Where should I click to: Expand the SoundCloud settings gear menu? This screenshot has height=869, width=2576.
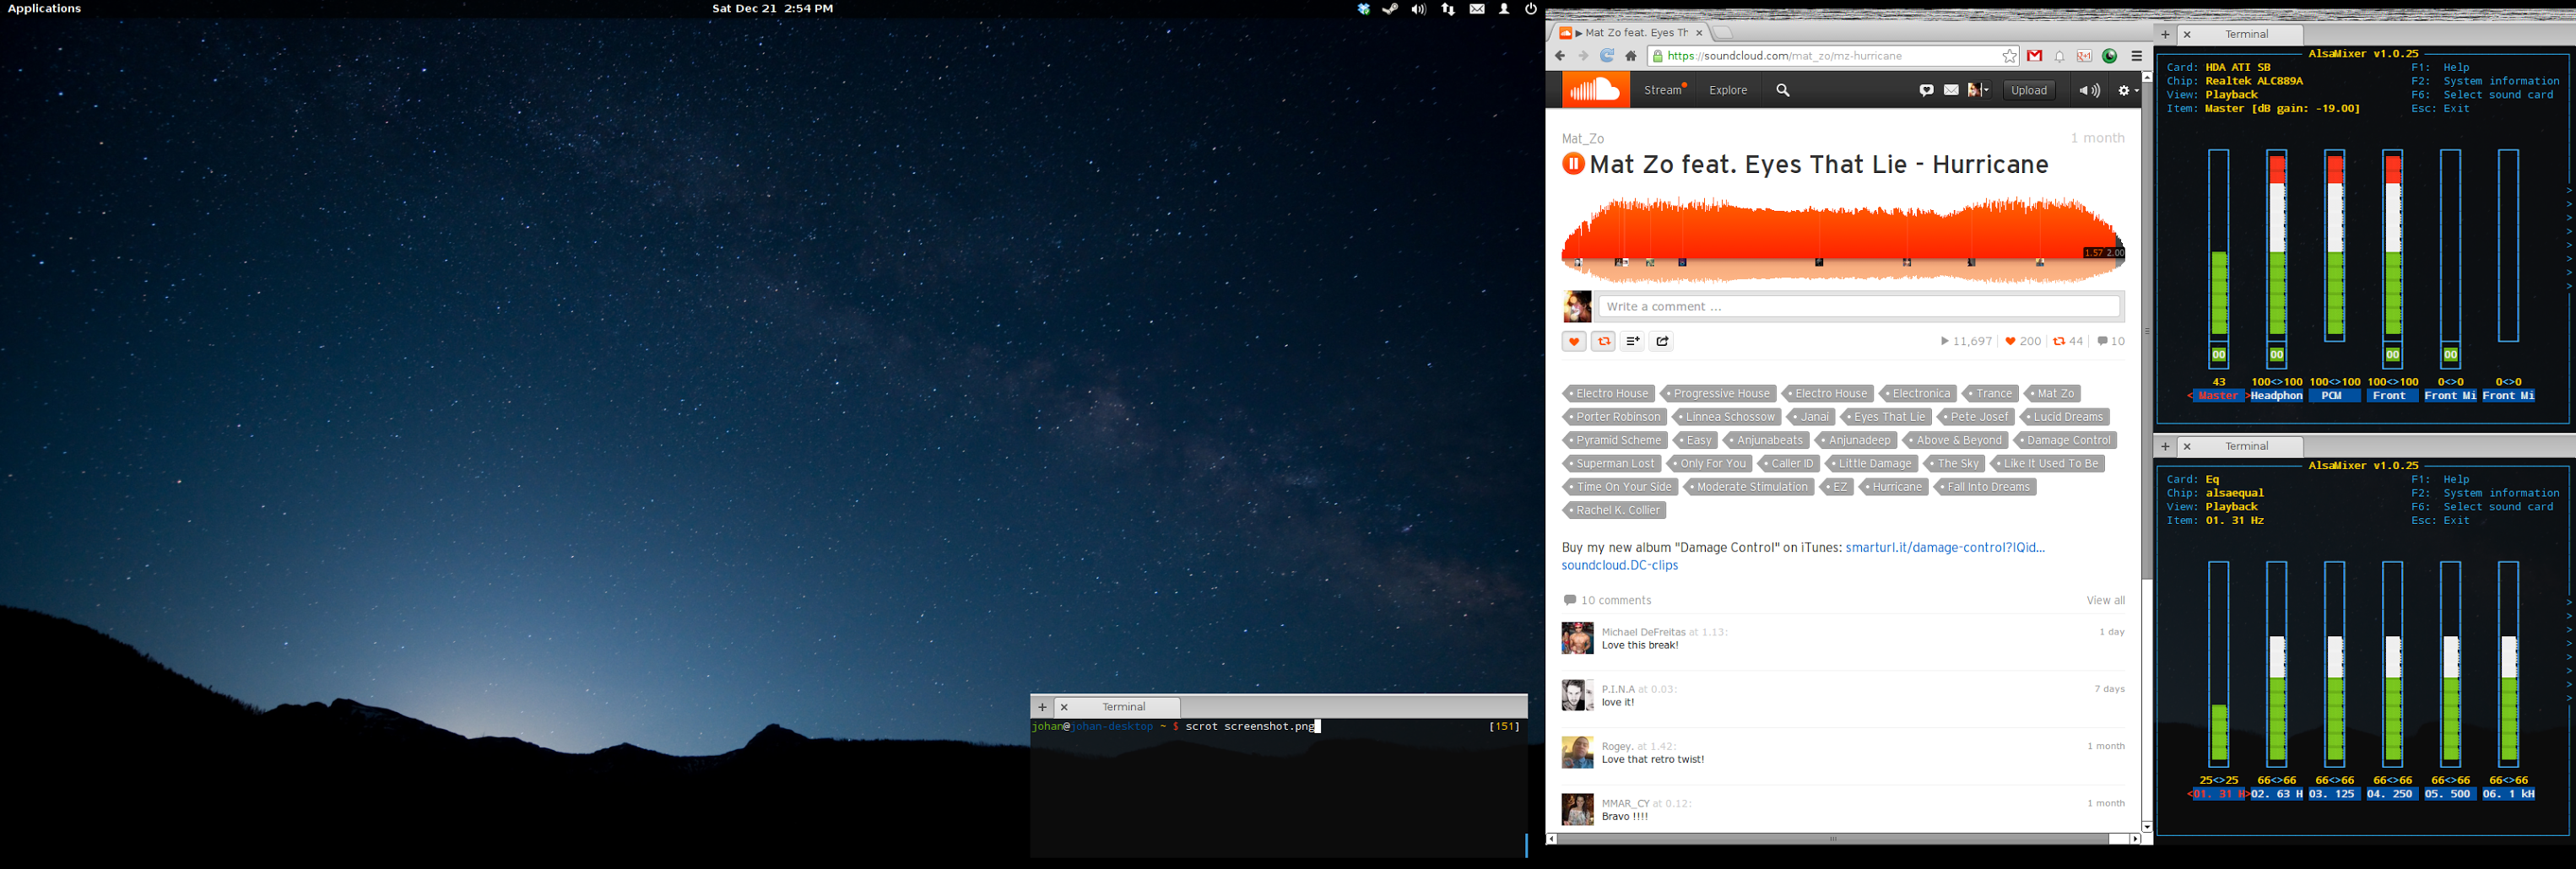pos(2128,90)
